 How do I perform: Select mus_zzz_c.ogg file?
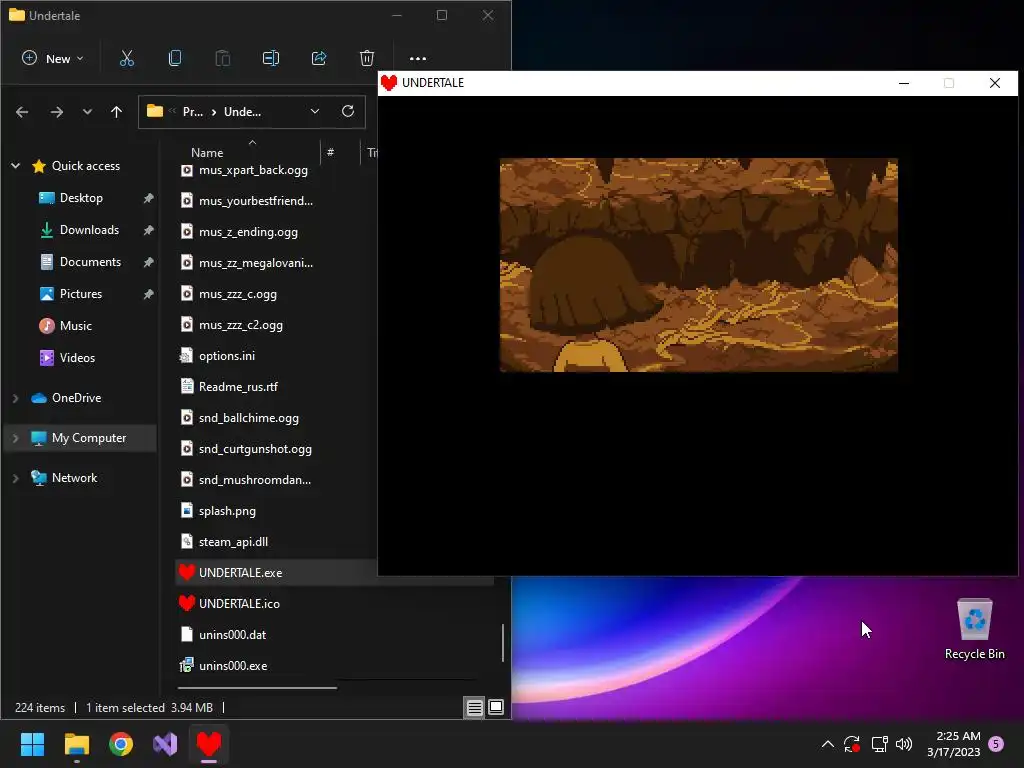click(x=237, y=294)
